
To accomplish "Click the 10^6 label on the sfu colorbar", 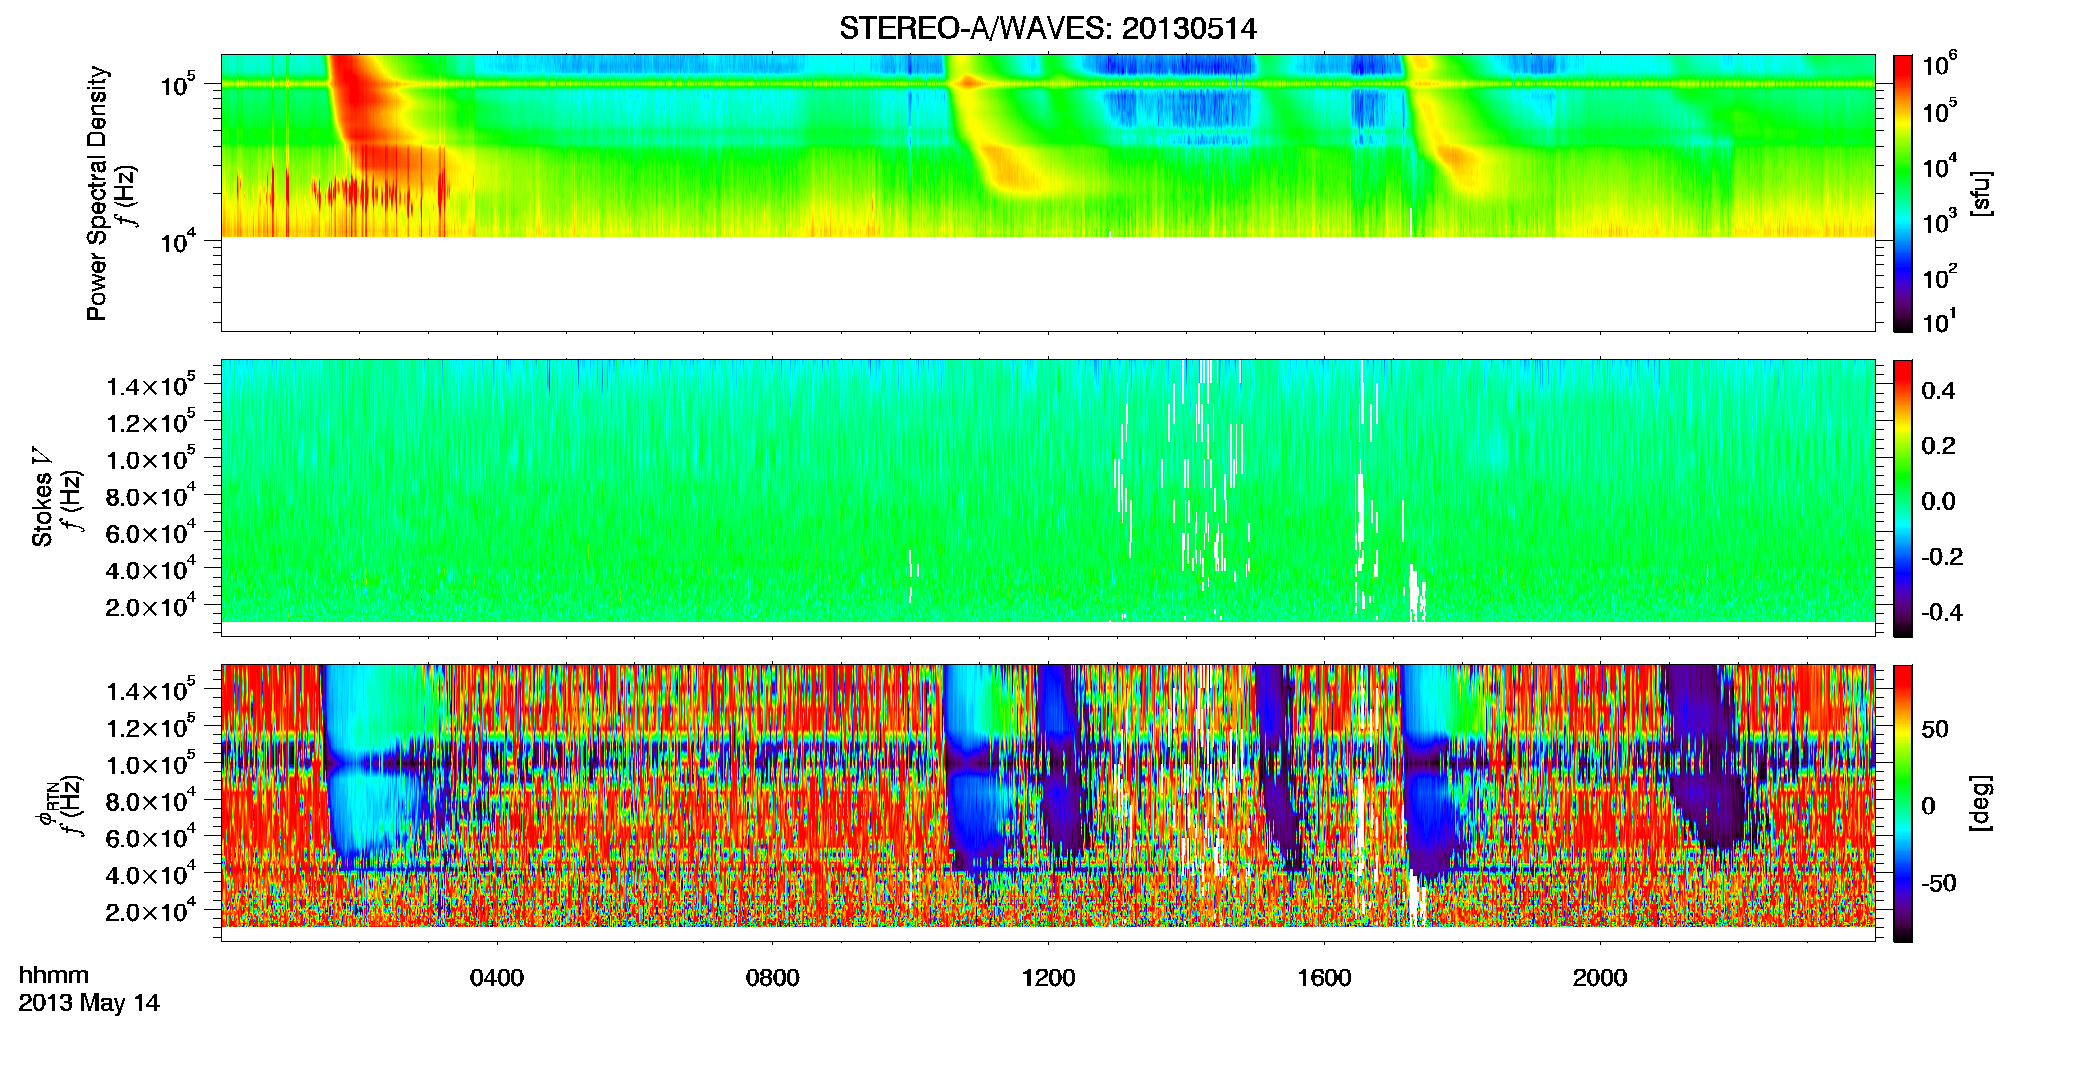I will [1940, 65].
